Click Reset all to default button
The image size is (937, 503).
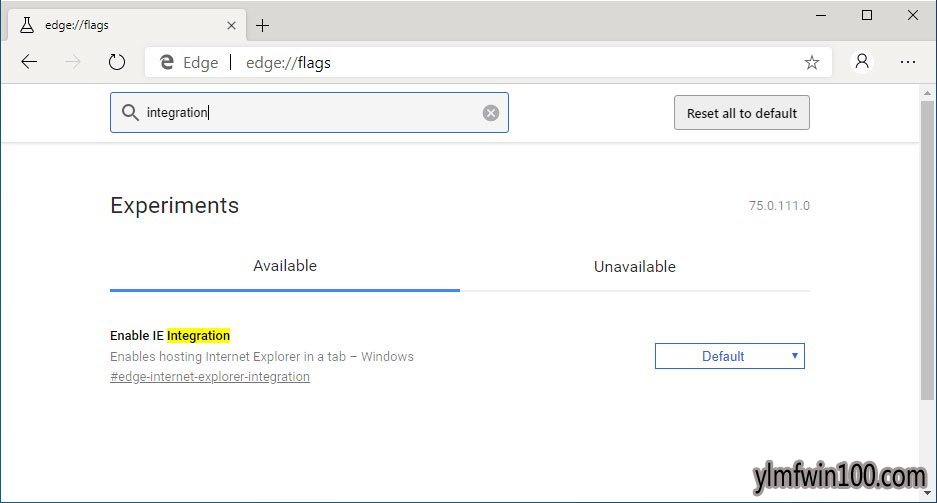tap(742, 113)
